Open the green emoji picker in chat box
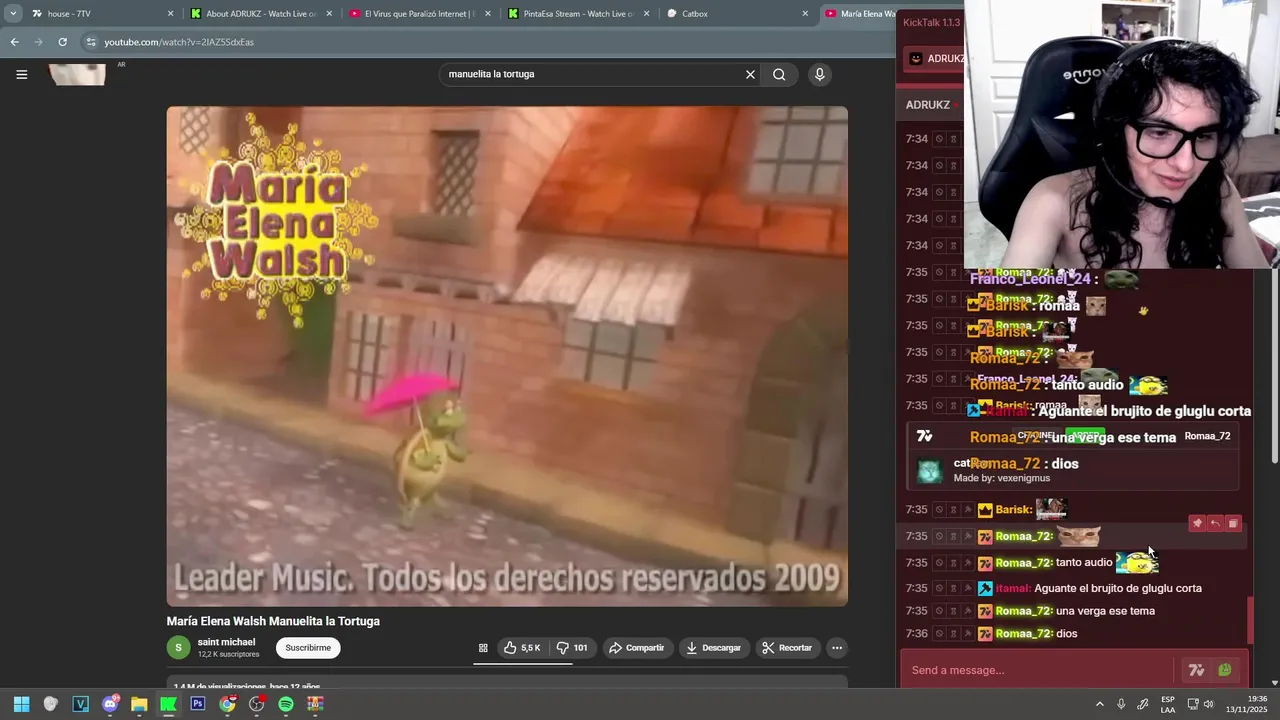 point(1225,670)
